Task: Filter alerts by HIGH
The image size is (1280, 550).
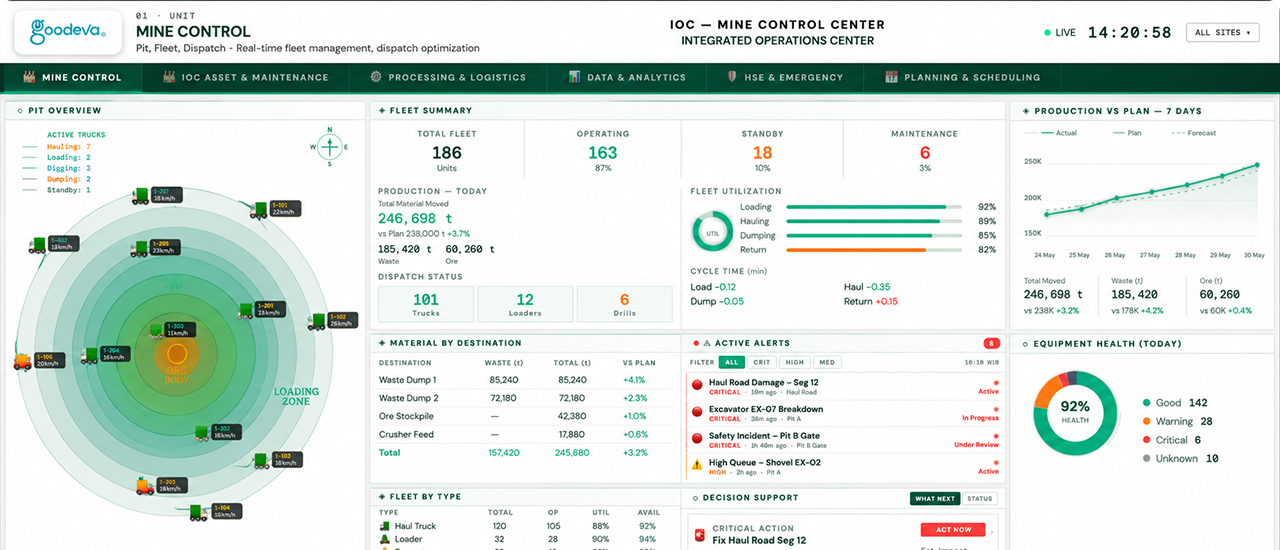Action: click(x=795, y=362)
